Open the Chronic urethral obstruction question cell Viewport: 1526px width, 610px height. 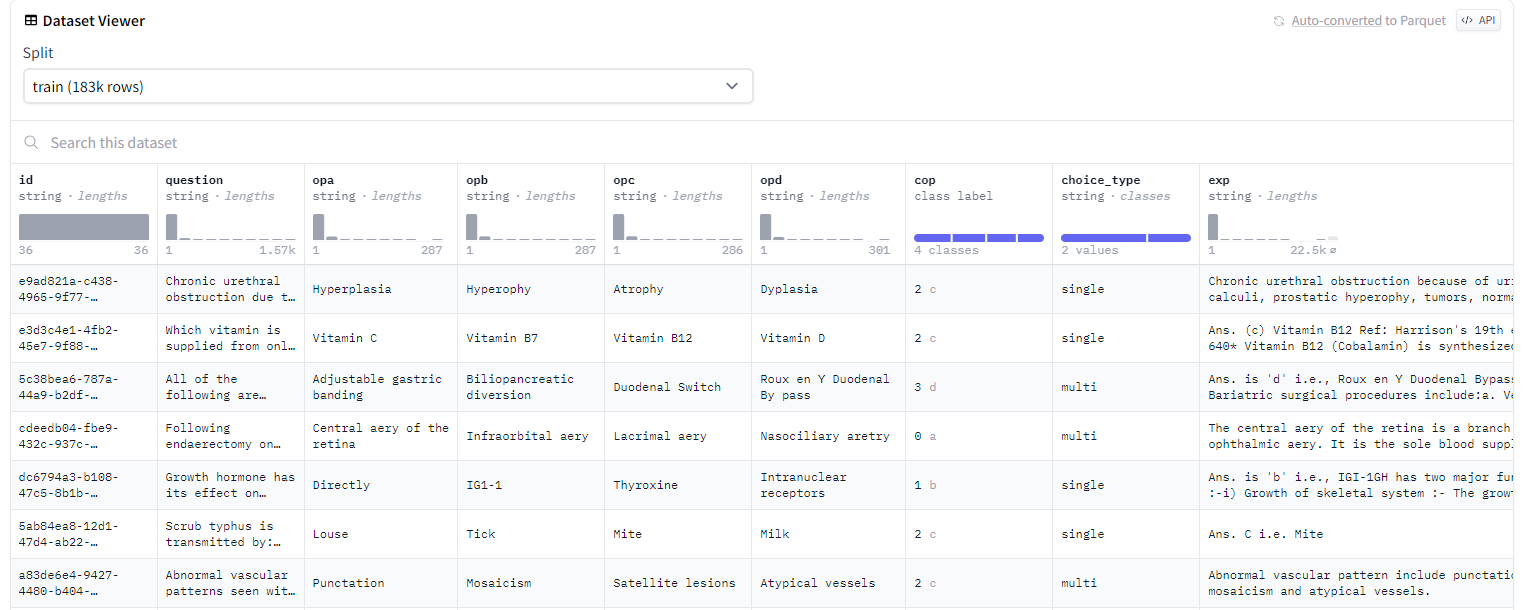pyautogui.click(x=230, y=289)
